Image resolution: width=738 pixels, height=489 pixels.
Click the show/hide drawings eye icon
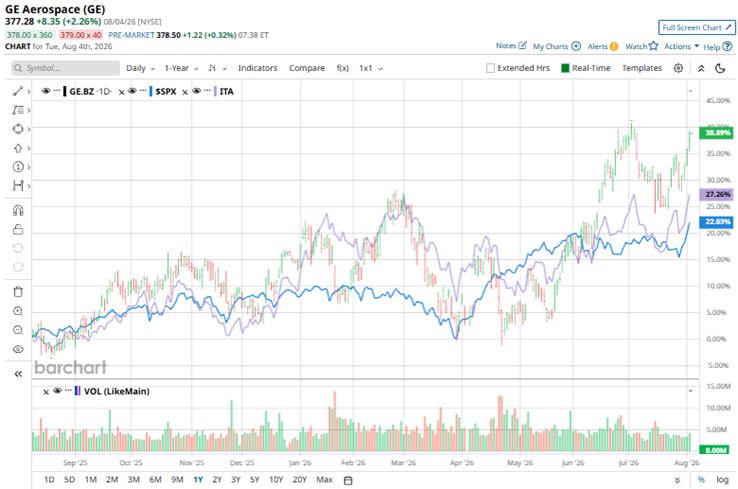(x=18, y=349)
